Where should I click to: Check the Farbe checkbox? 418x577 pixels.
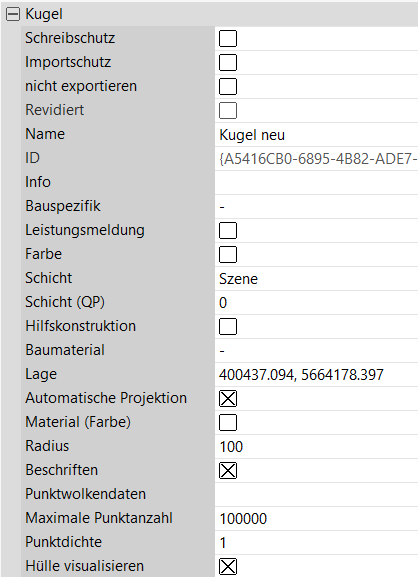(228, 255)
